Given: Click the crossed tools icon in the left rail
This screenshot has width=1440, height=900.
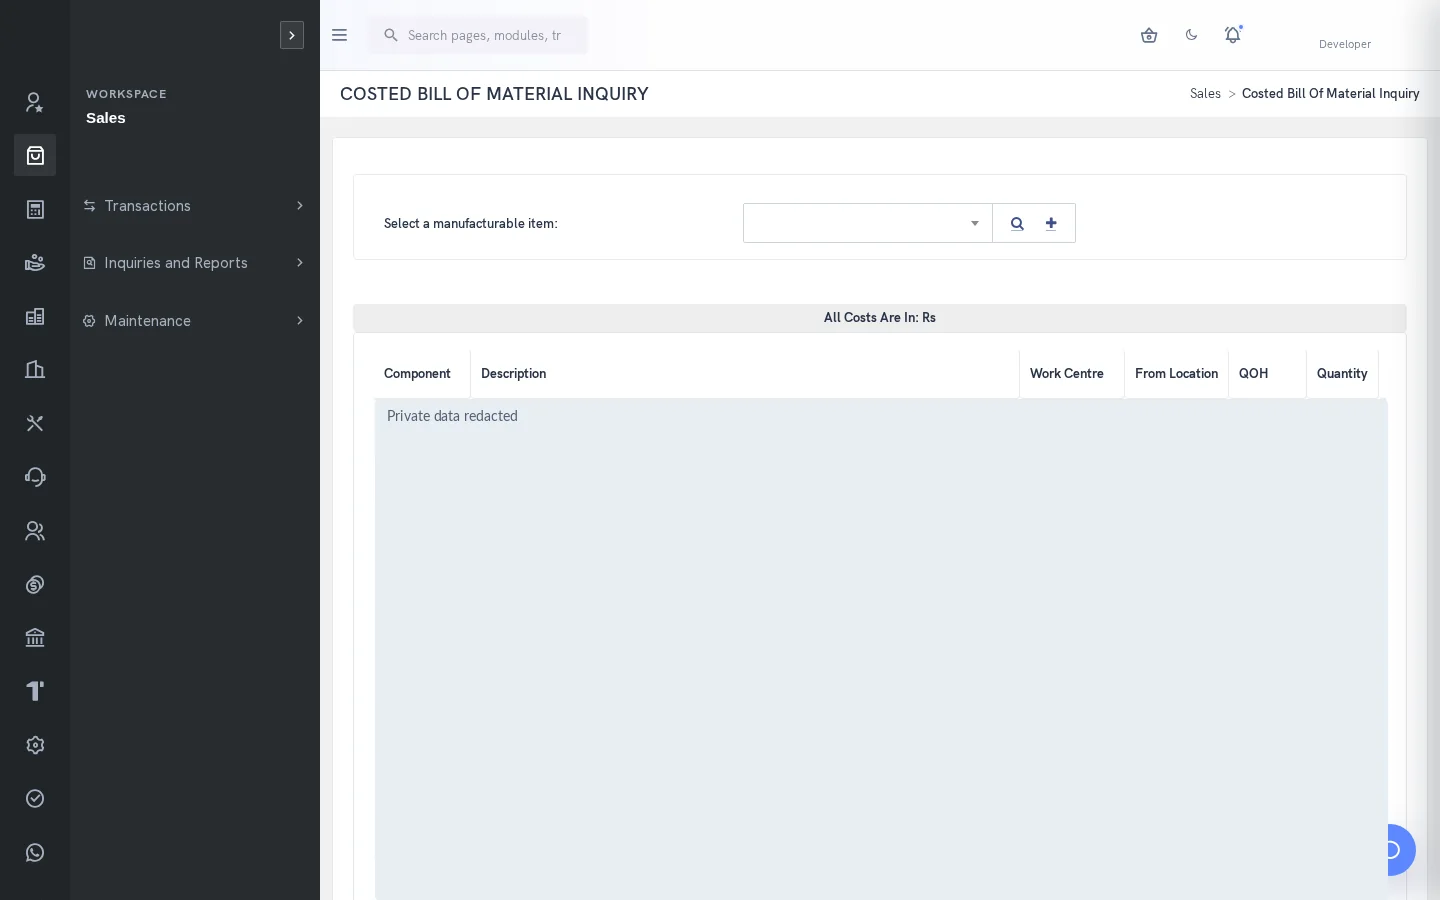Looking at the screenshot, I should pos(35,424).
